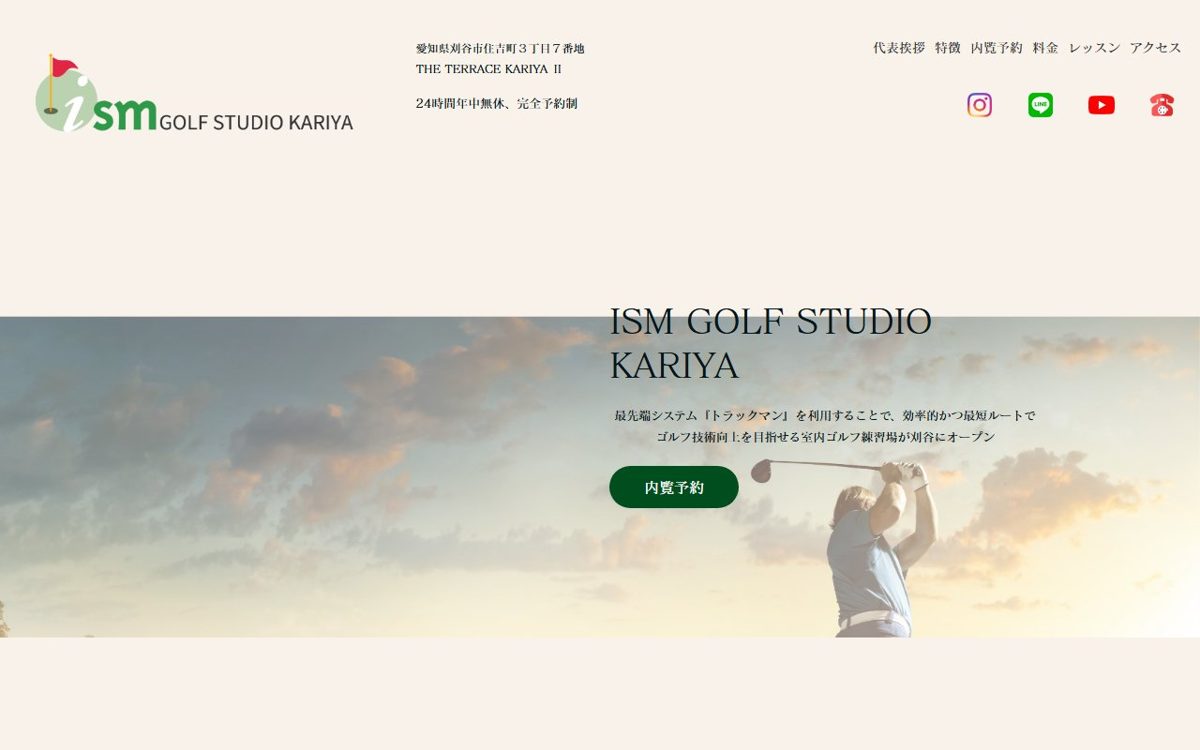Click the ISM GOLF STUDIO KARIYA heading
1200x750 pixels.
pos(771,343)
